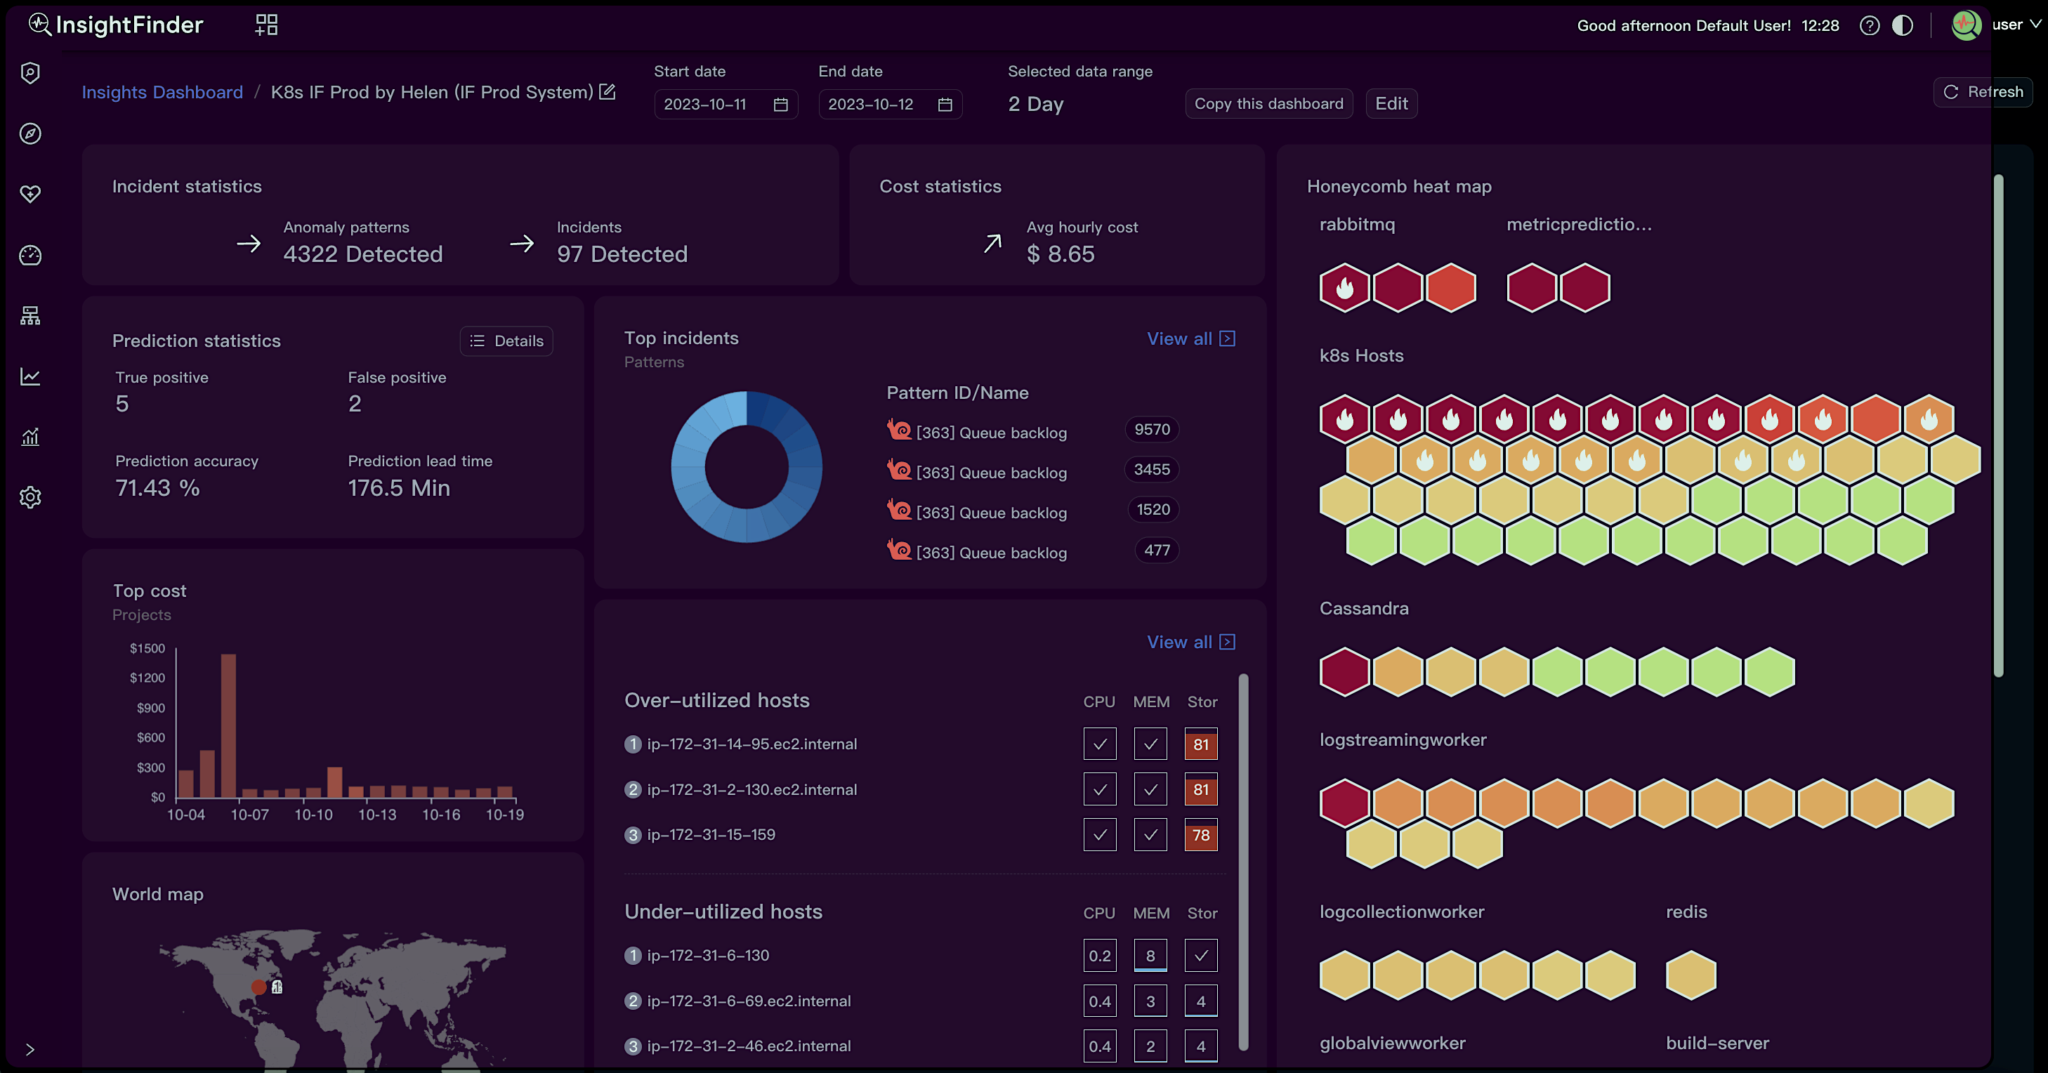The height and width of the screenshot is (1073, 2048).
Task: Go to Insights Dashboard breadcrumb
Action: [162, 92]
